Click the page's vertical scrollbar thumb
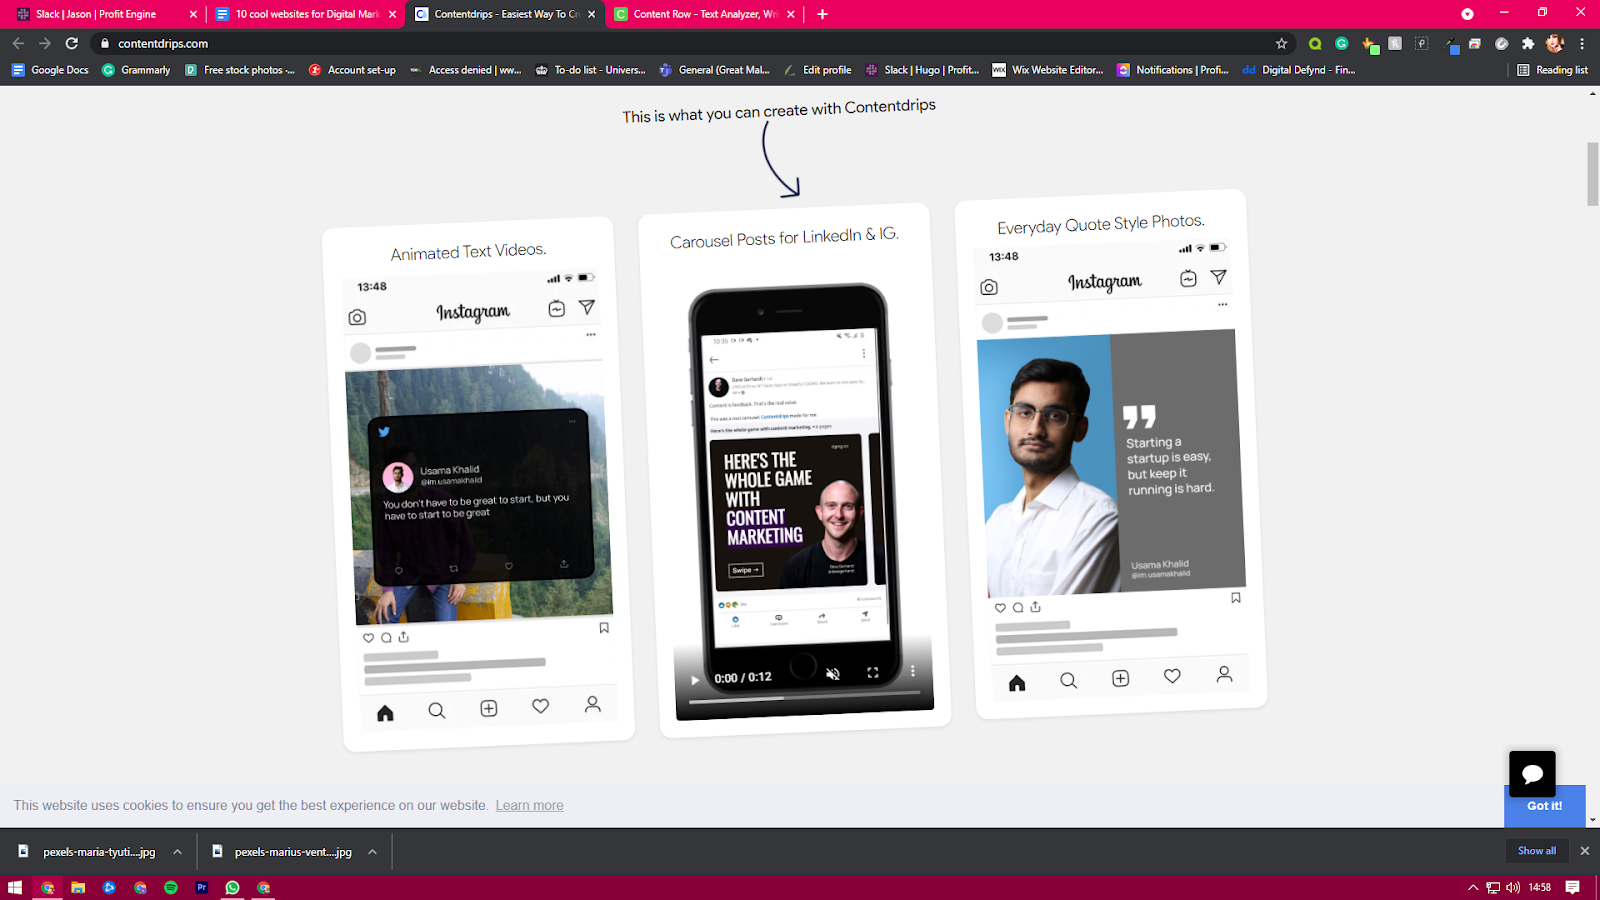Image resolution: width=1600 pixels, height=900 pixels. pyautogui.click(x=1592, y=174)
